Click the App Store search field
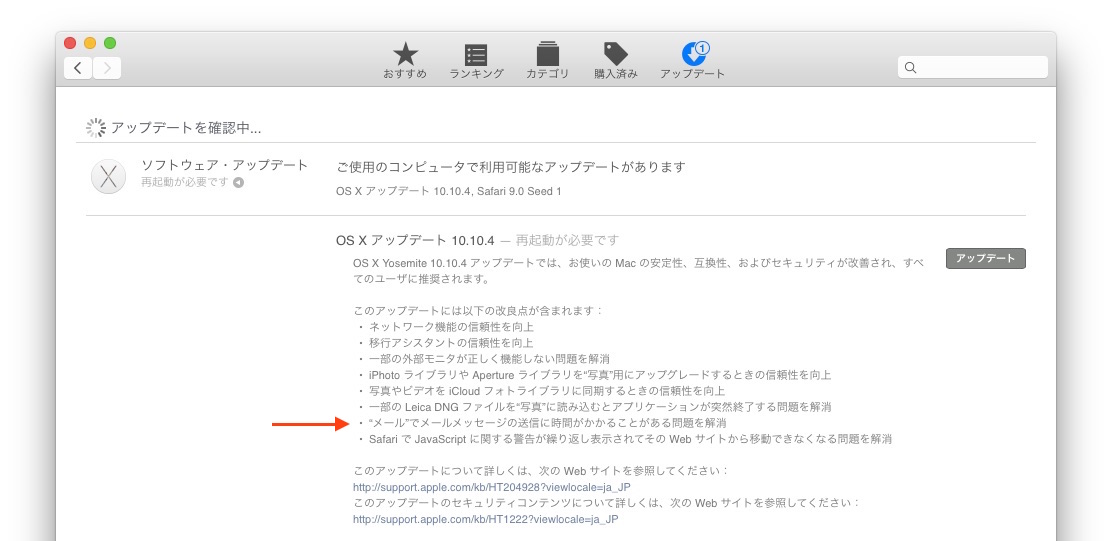Screen dimensions: 1112x541 [x=972, y=67]
